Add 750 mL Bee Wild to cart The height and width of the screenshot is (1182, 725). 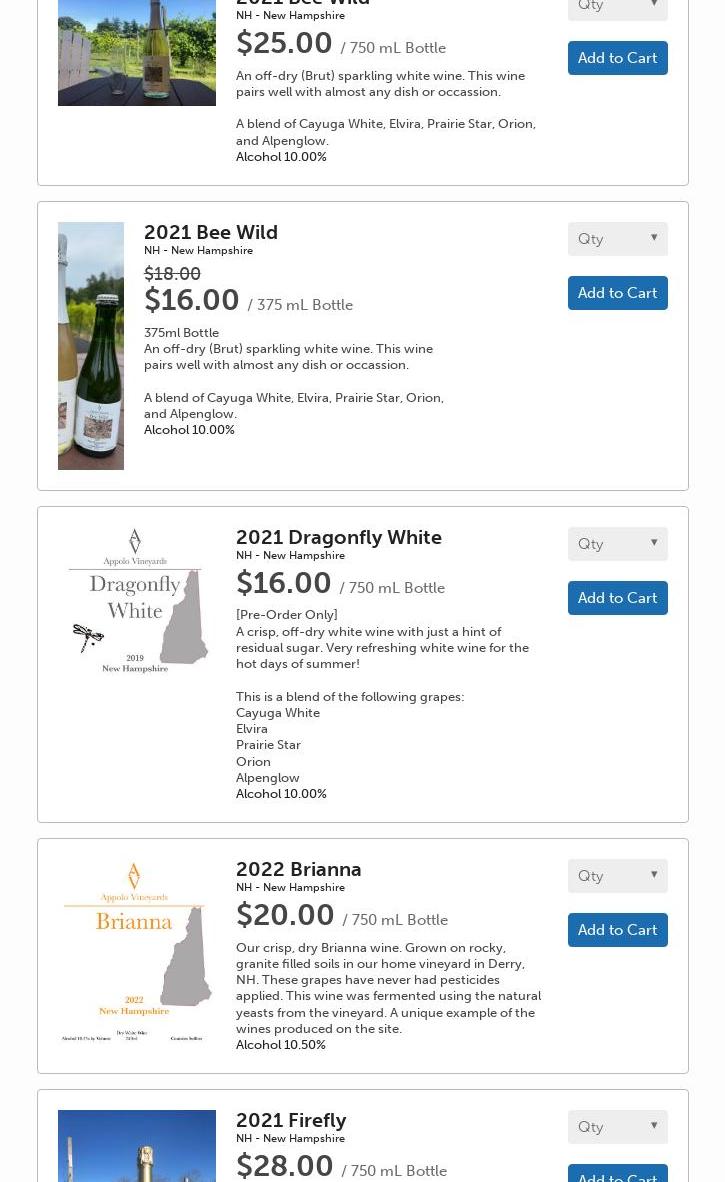point(617,58)
